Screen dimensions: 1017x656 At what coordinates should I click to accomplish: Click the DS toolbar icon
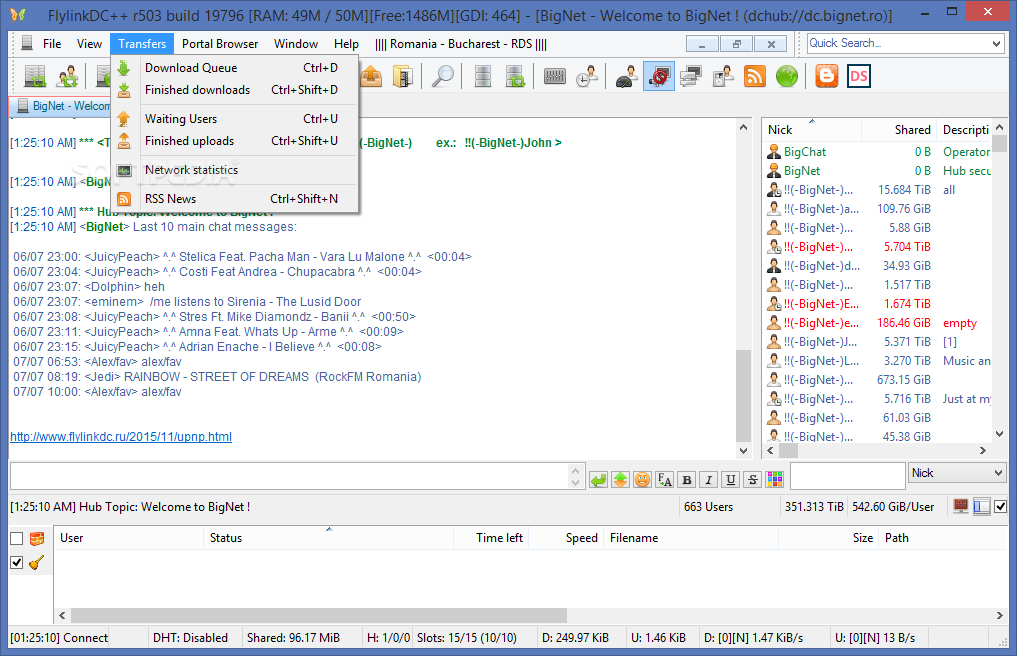(x=859, y=77)
